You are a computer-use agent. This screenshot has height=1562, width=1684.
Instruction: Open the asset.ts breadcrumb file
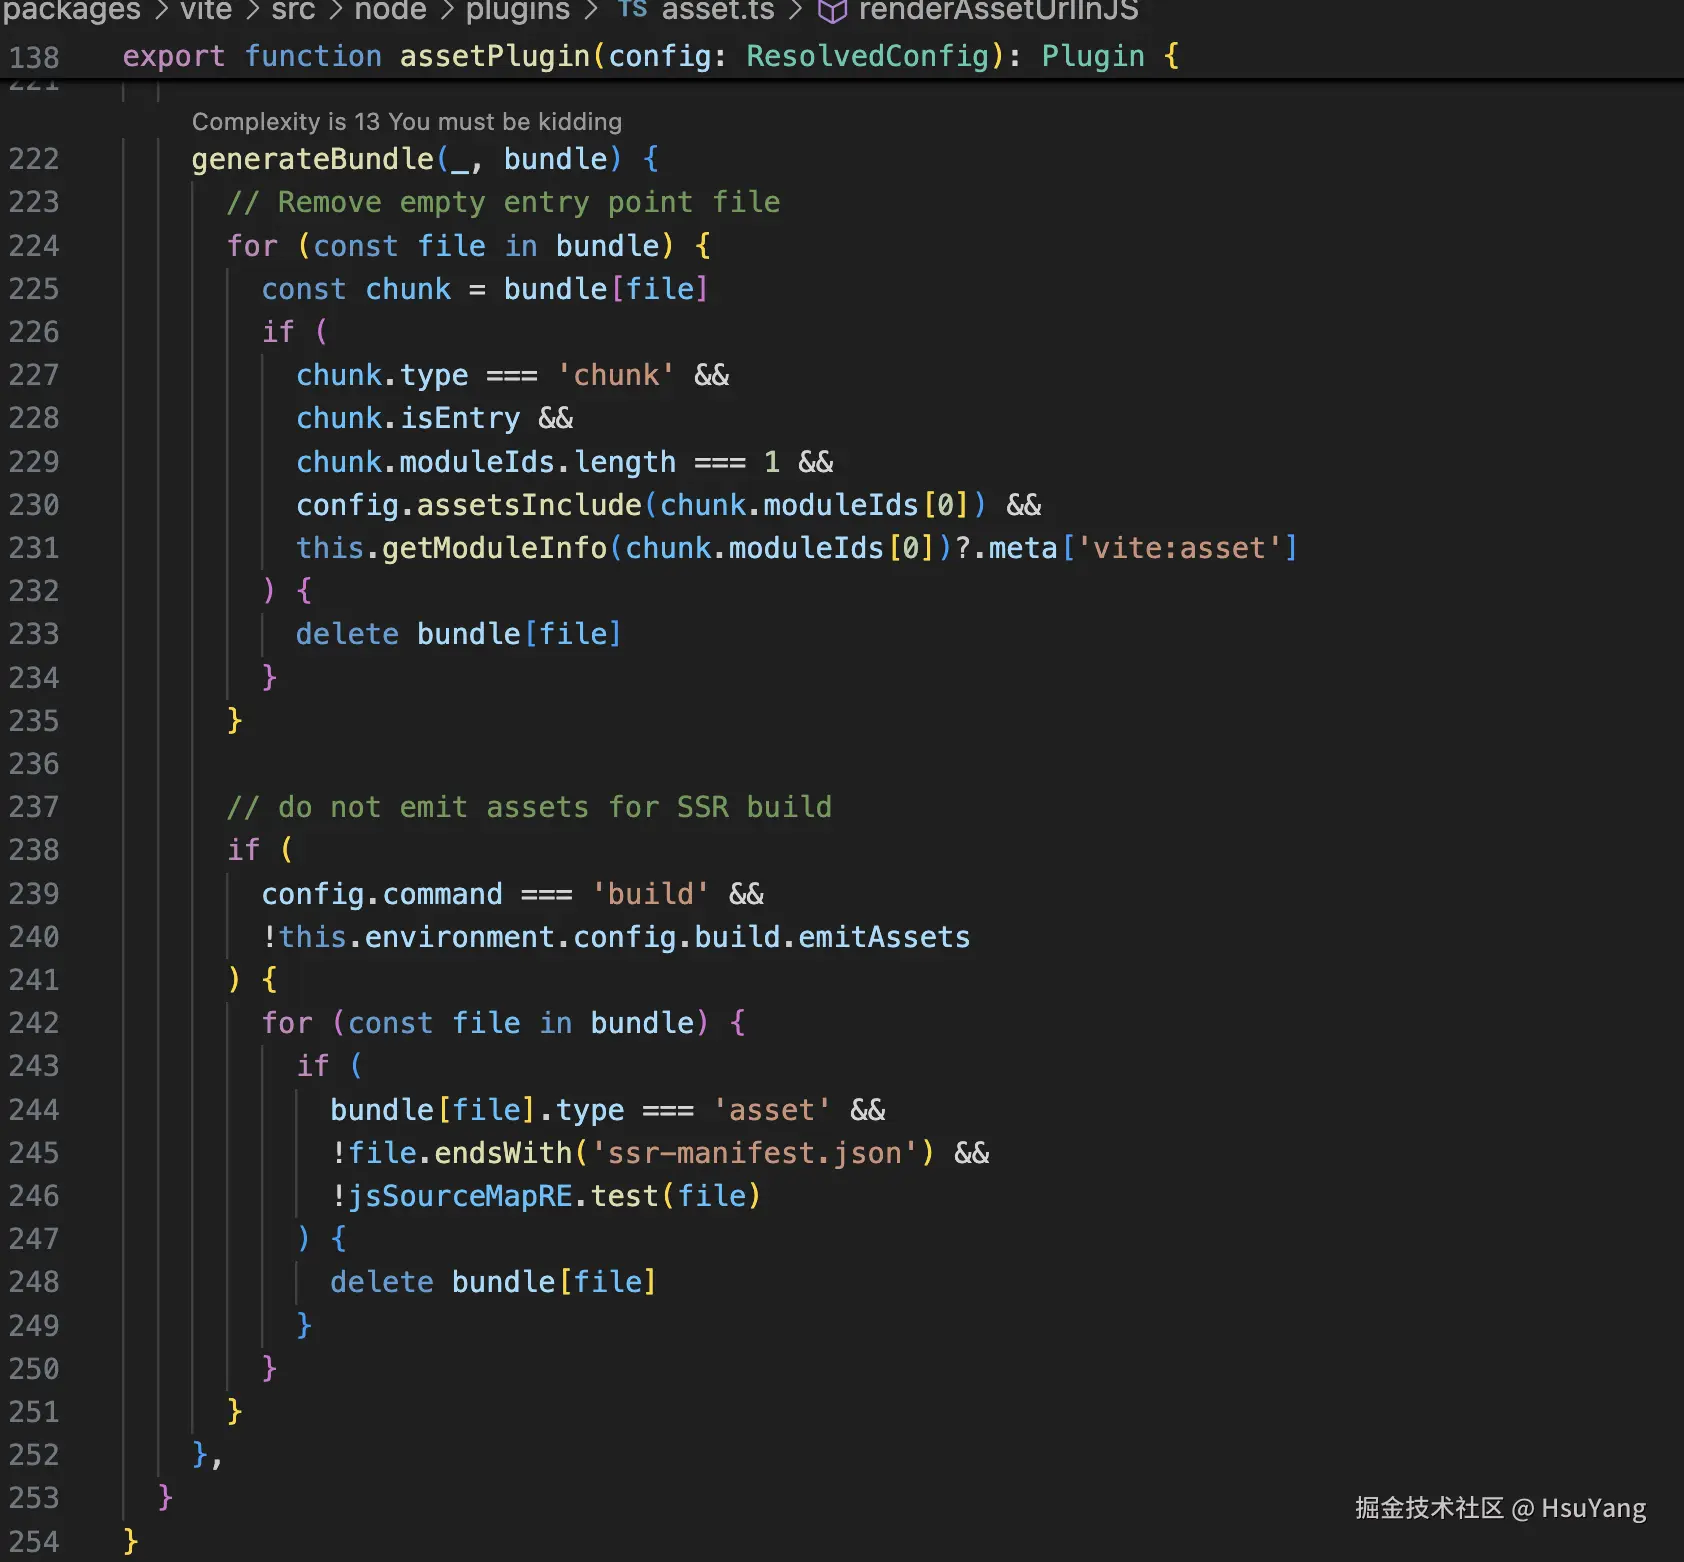click(x=718, y=10)
